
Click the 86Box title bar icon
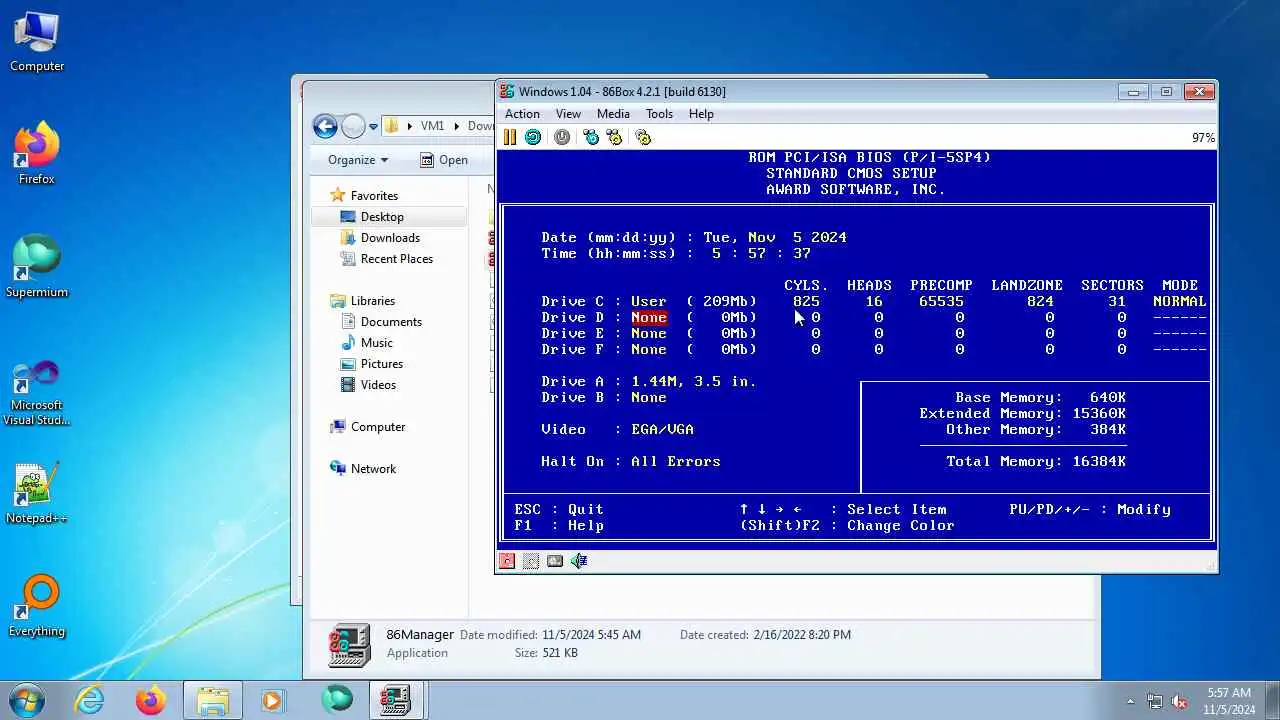point(507,92)
